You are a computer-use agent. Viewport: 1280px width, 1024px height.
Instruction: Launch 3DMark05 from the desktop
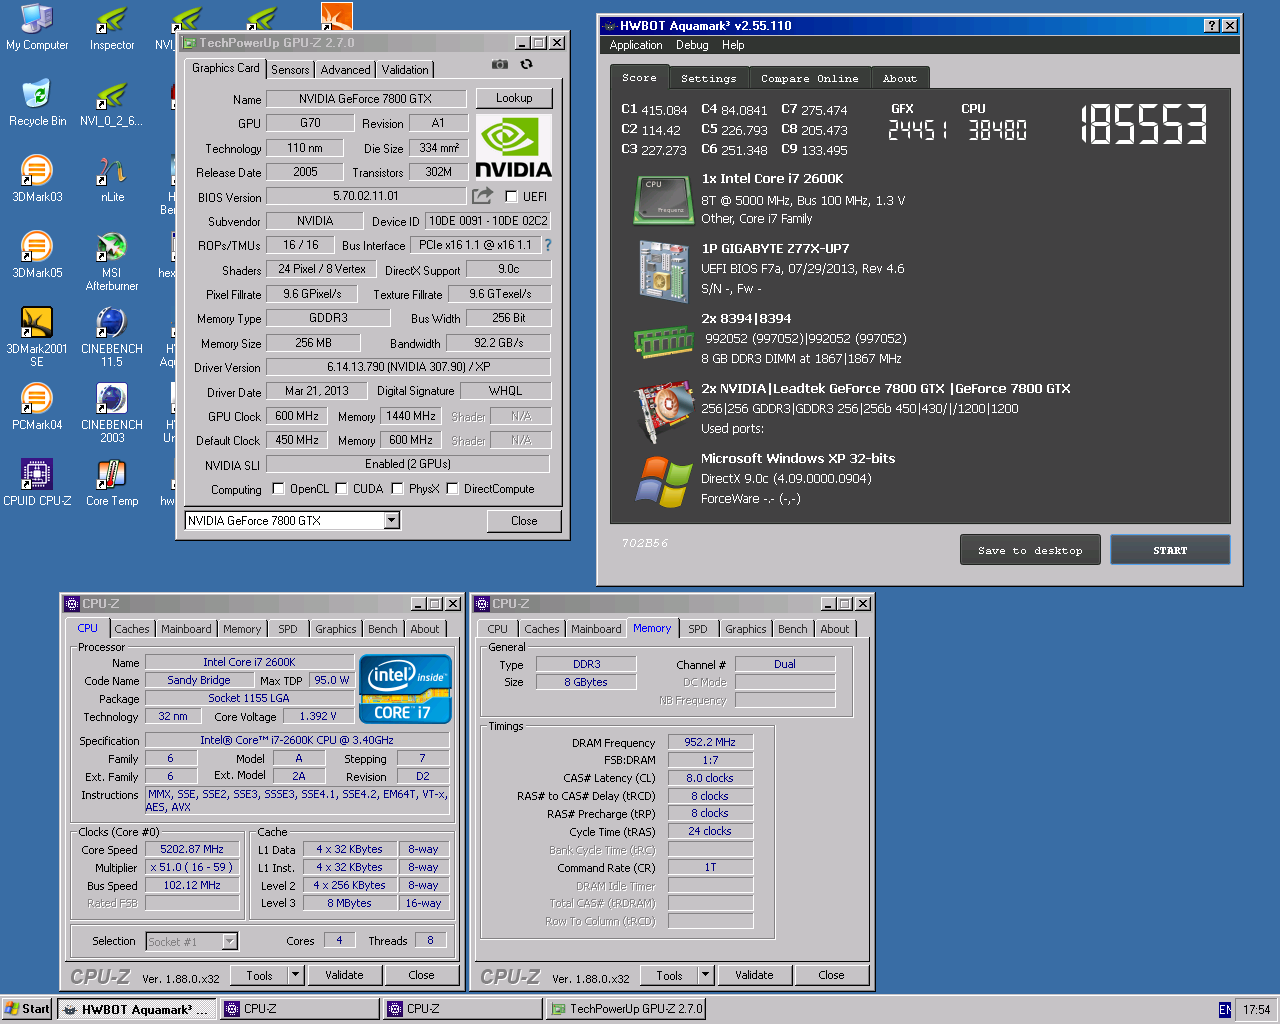[37, 255]
